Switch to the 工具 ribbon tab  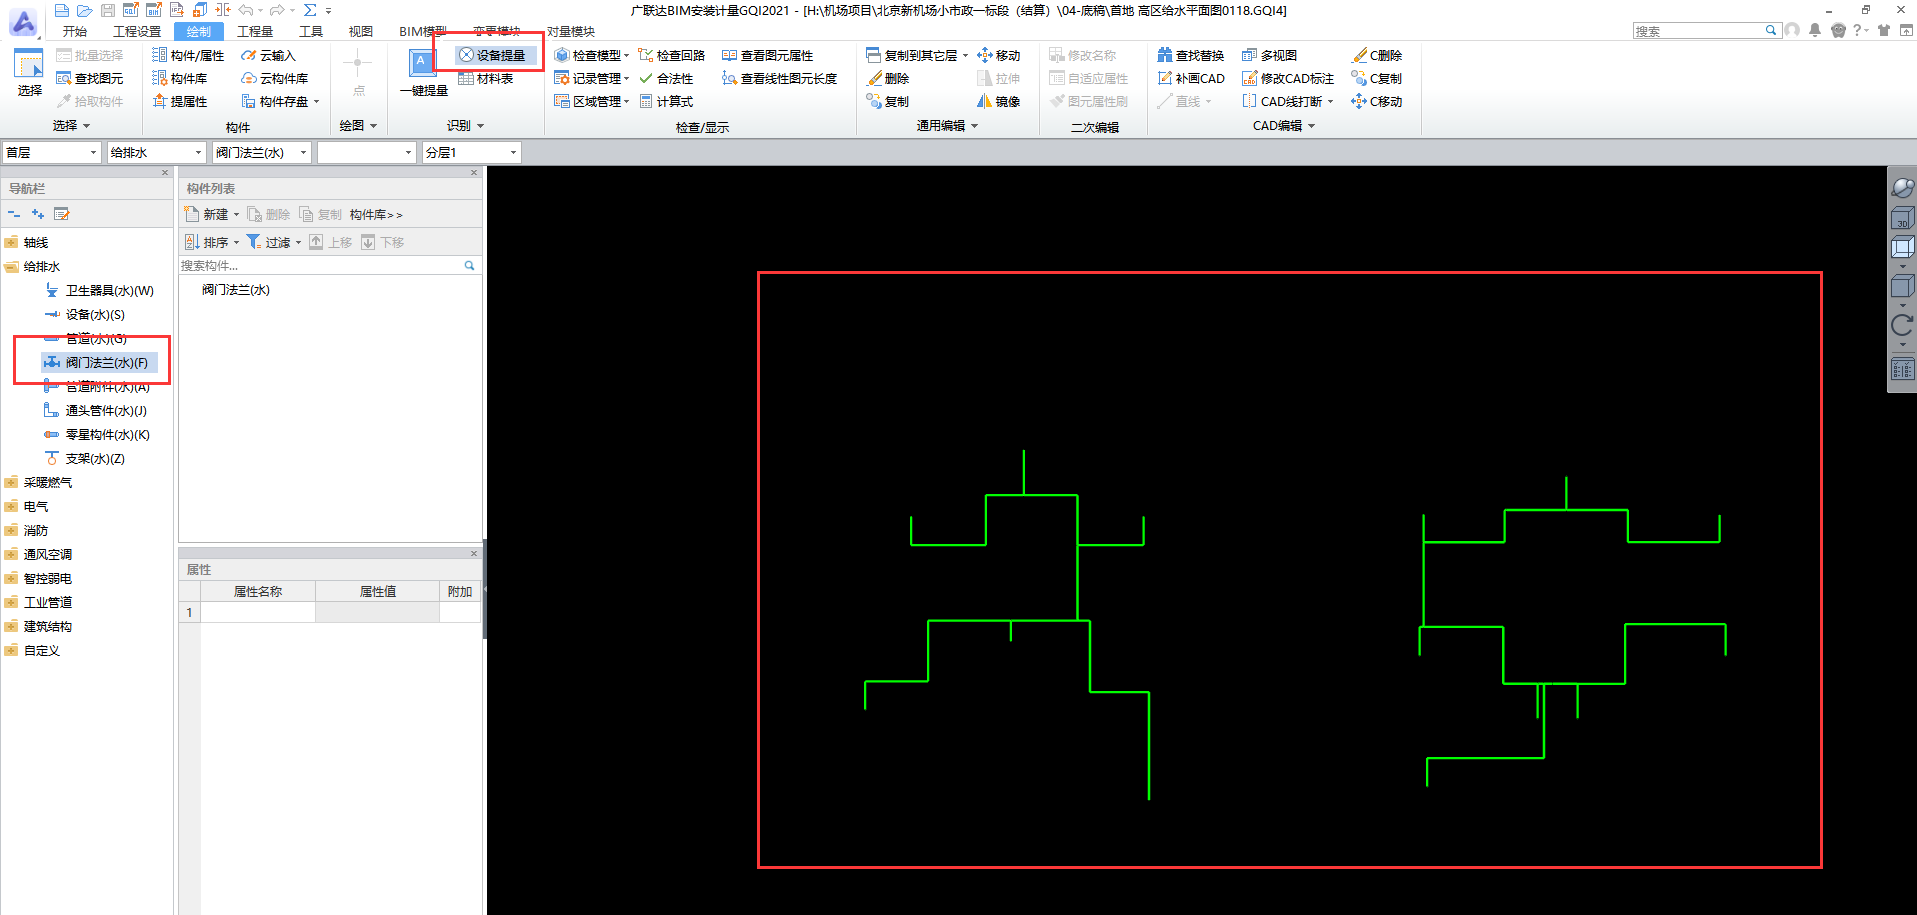tap(311, 31)
